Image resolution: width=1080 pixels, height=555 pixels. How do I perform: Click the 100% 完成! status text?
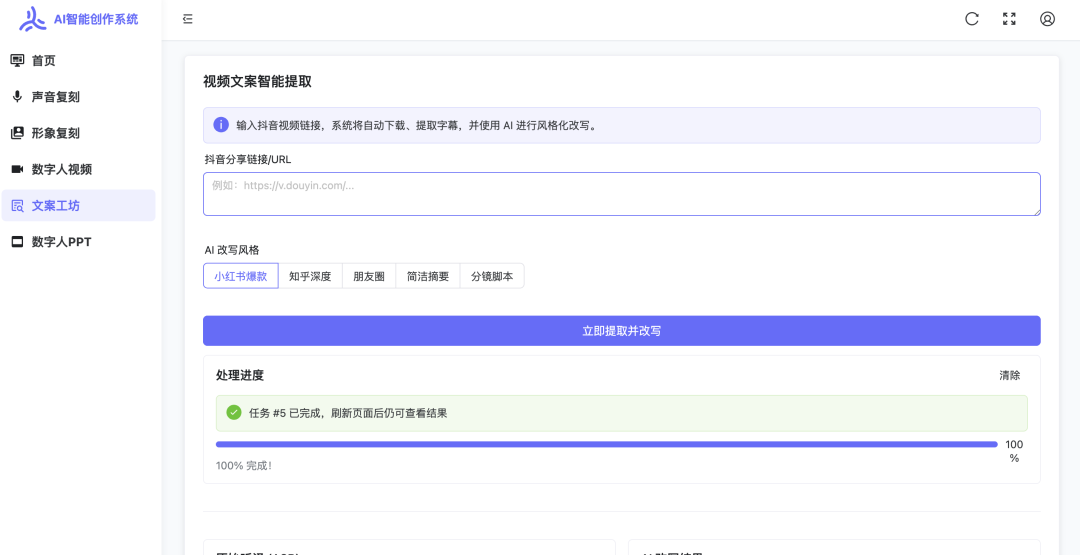click(x=244, y=465)
